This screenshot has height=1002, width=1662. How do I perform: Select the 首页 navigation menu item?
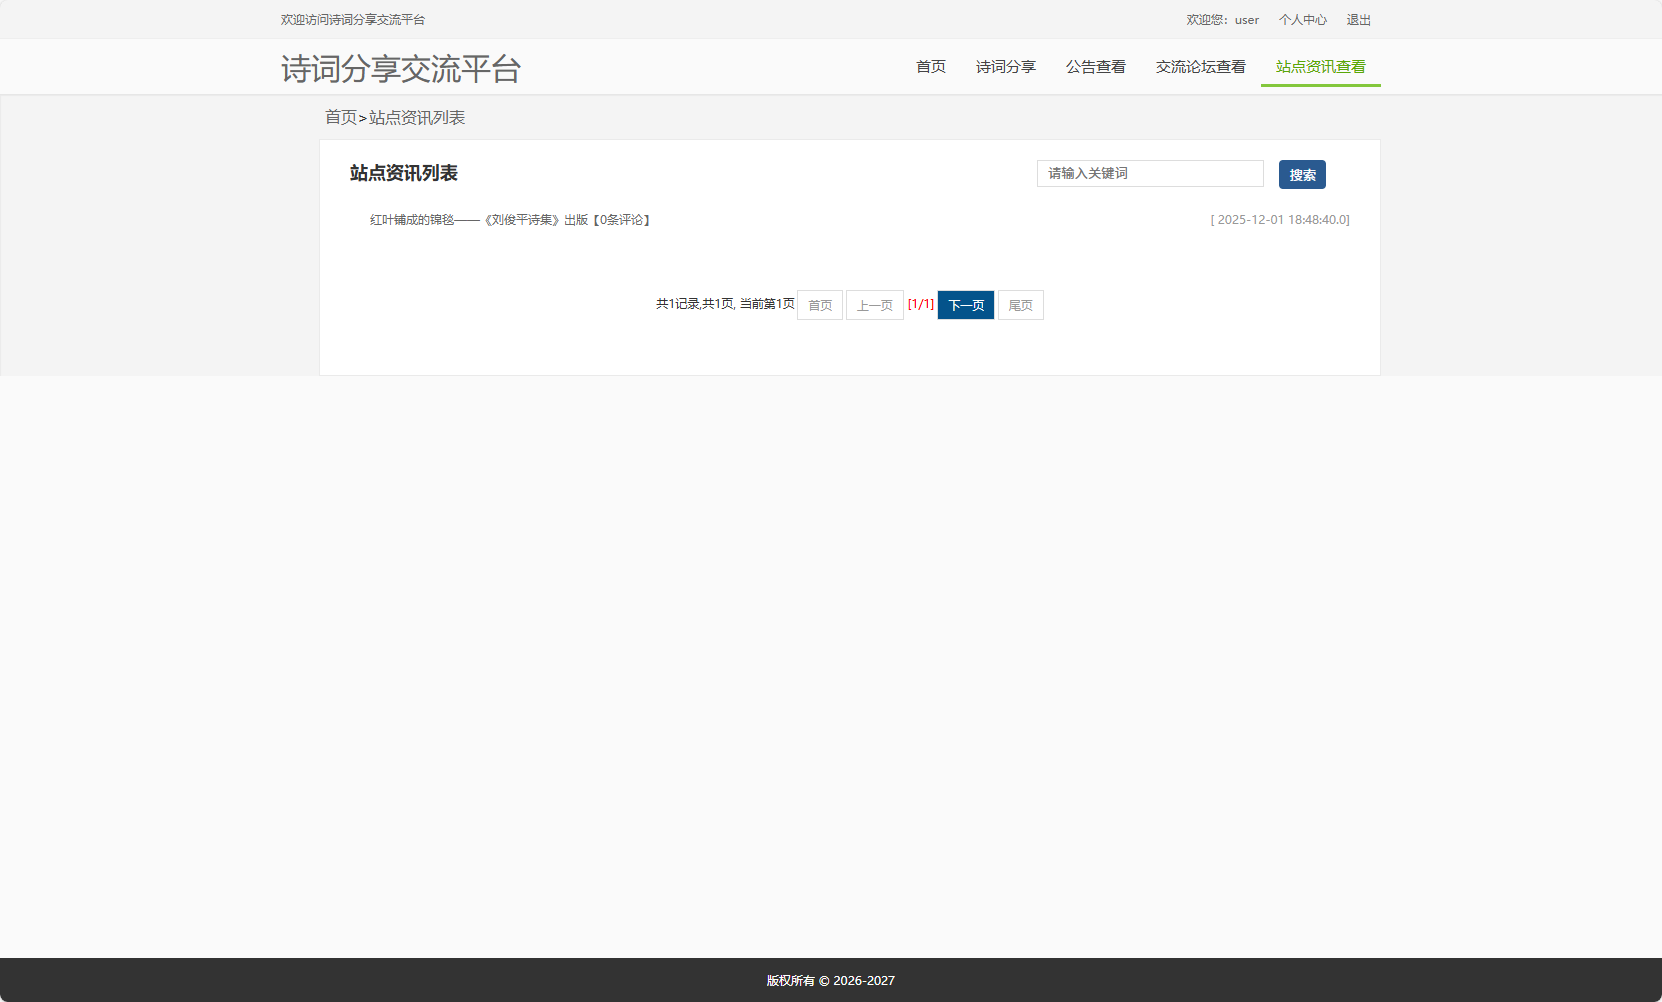pyautogui.click(x=929, y=67)
